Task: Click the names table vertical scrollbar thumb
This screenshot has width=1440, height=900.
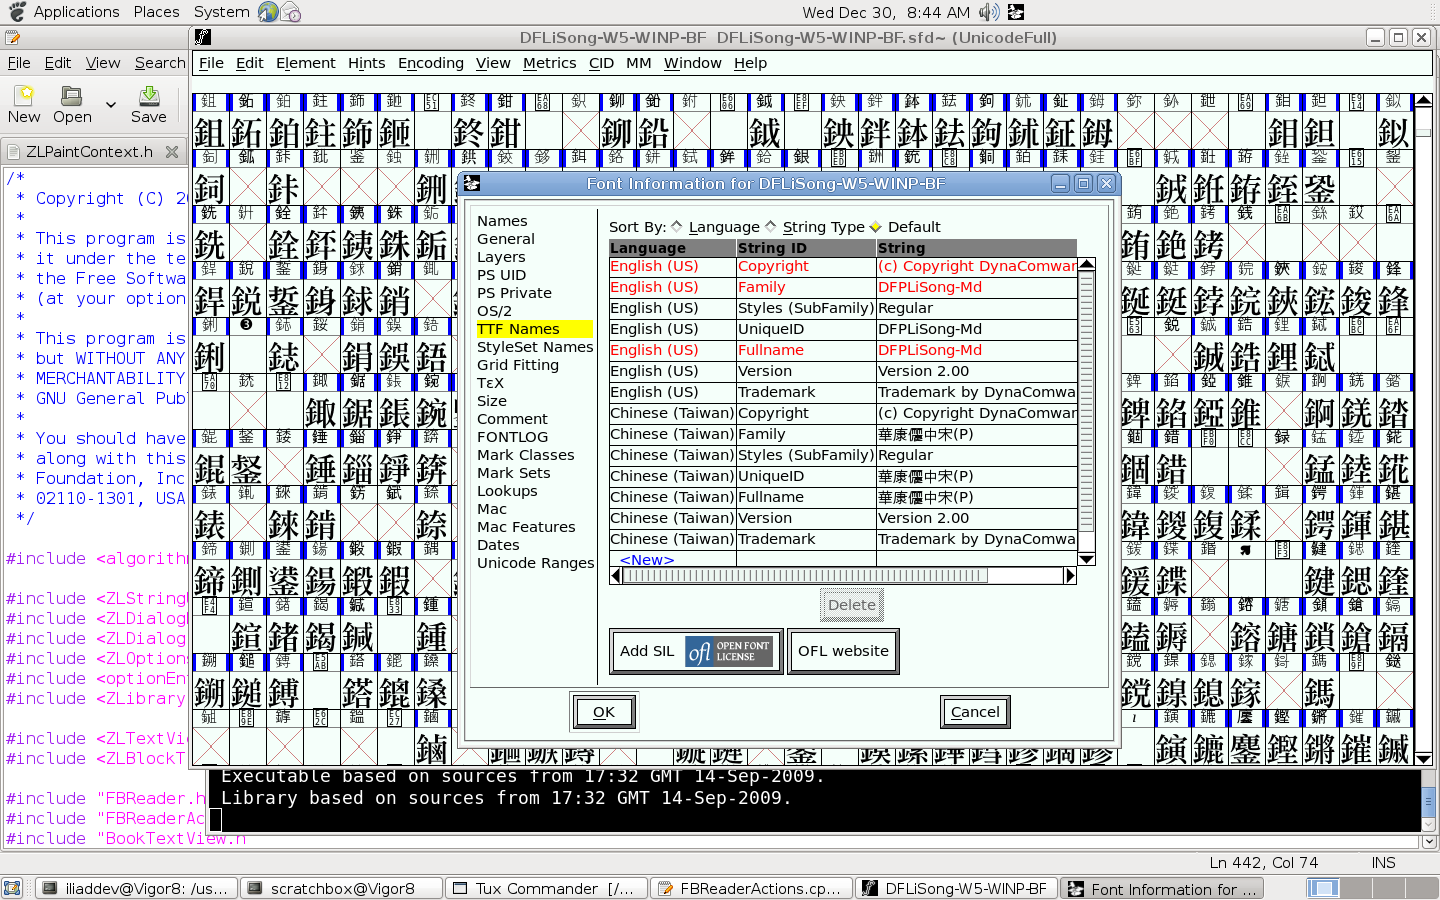Action: [1087, 401]
